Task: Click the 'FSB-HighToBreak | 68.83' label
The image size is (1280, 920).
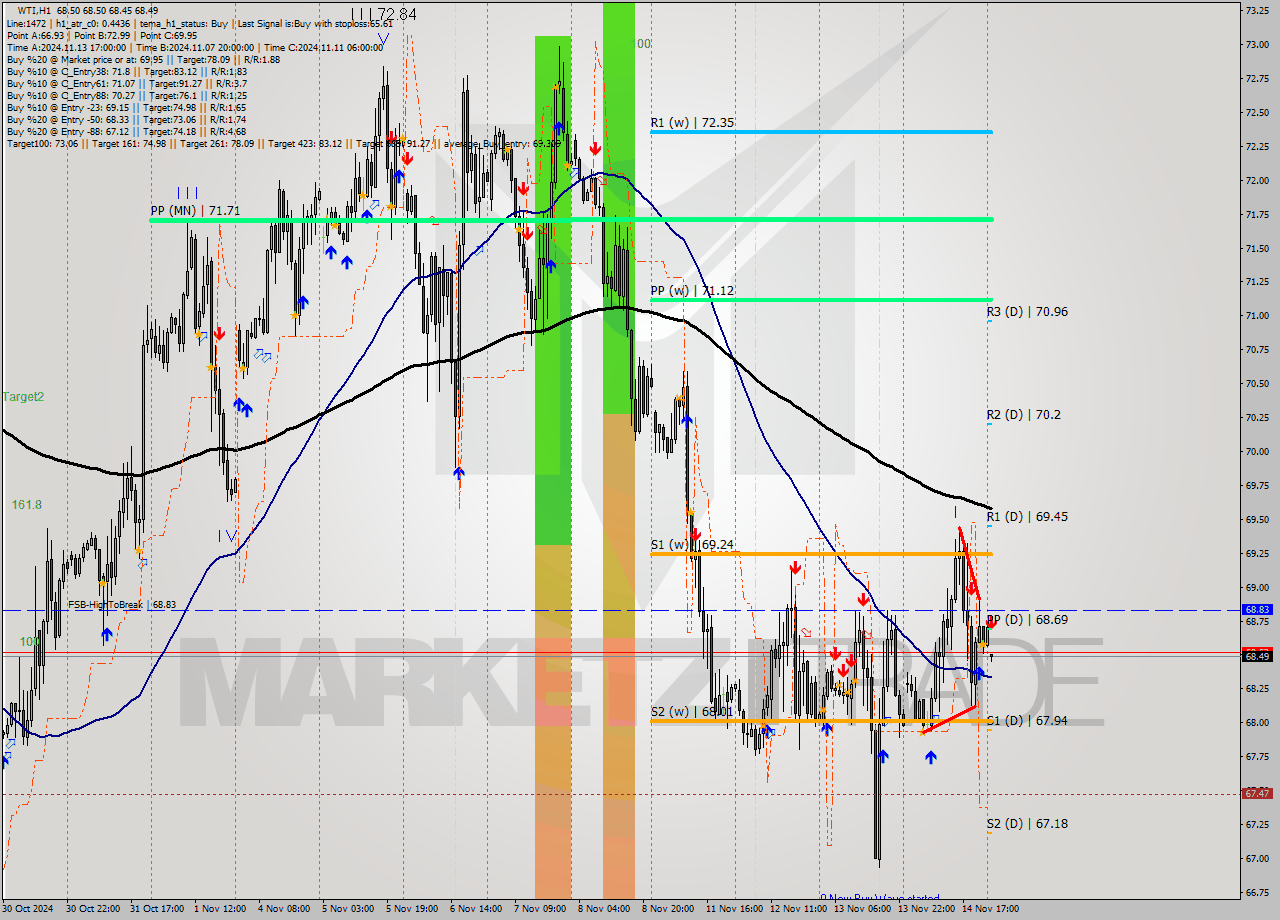Action: [x=122, y=605]
